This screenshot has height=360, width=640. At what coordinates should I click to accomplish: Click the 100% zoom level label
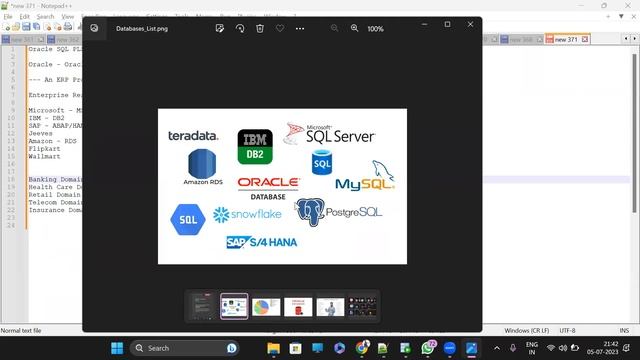tap(375, 29)
